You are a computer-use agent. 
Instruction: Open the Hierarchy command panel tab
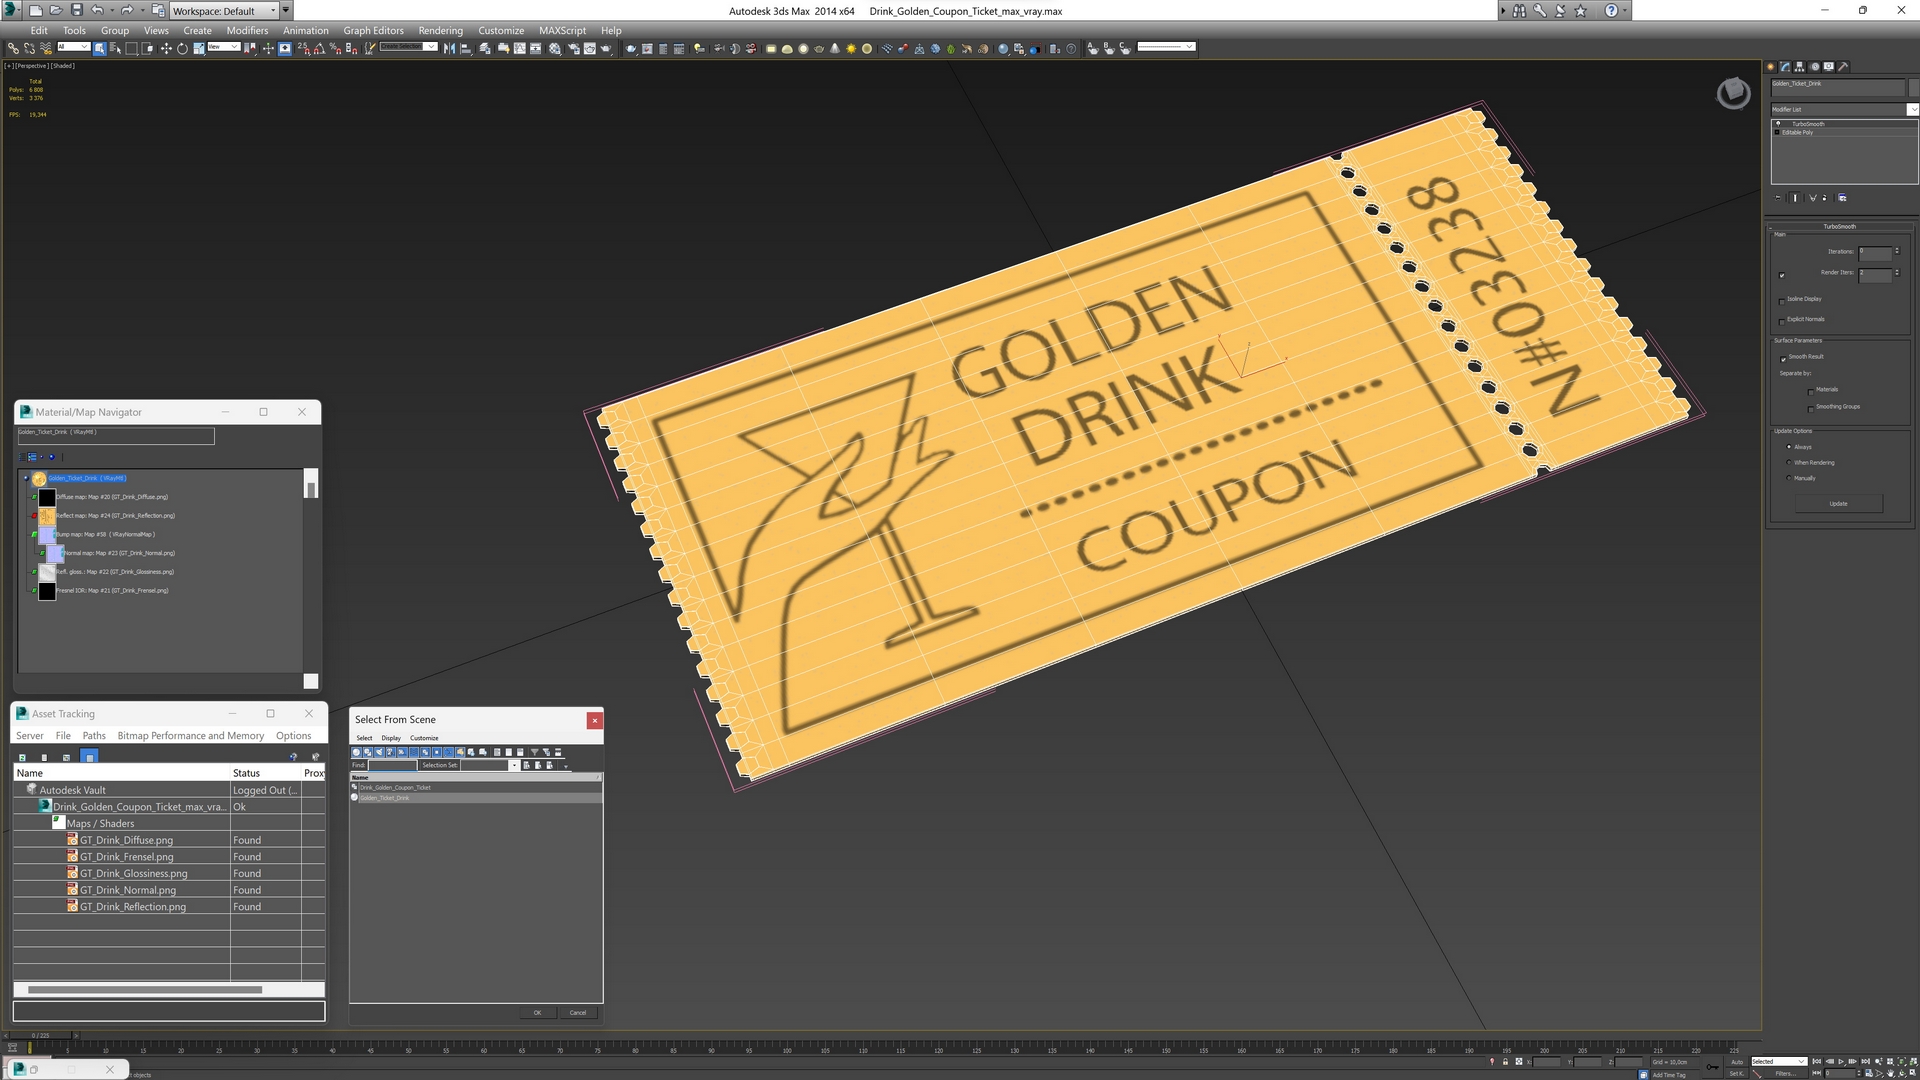1800,67
